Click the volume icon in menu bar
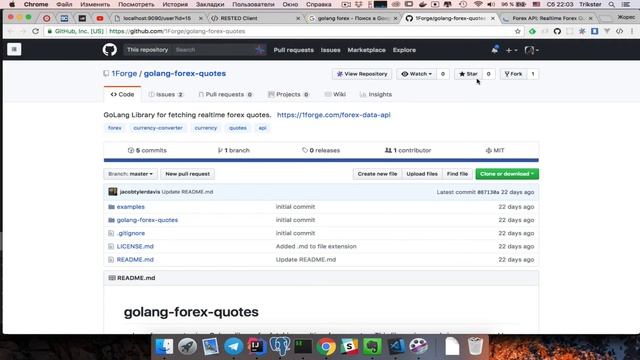This screenshot has width=640, height=360. 491,4
